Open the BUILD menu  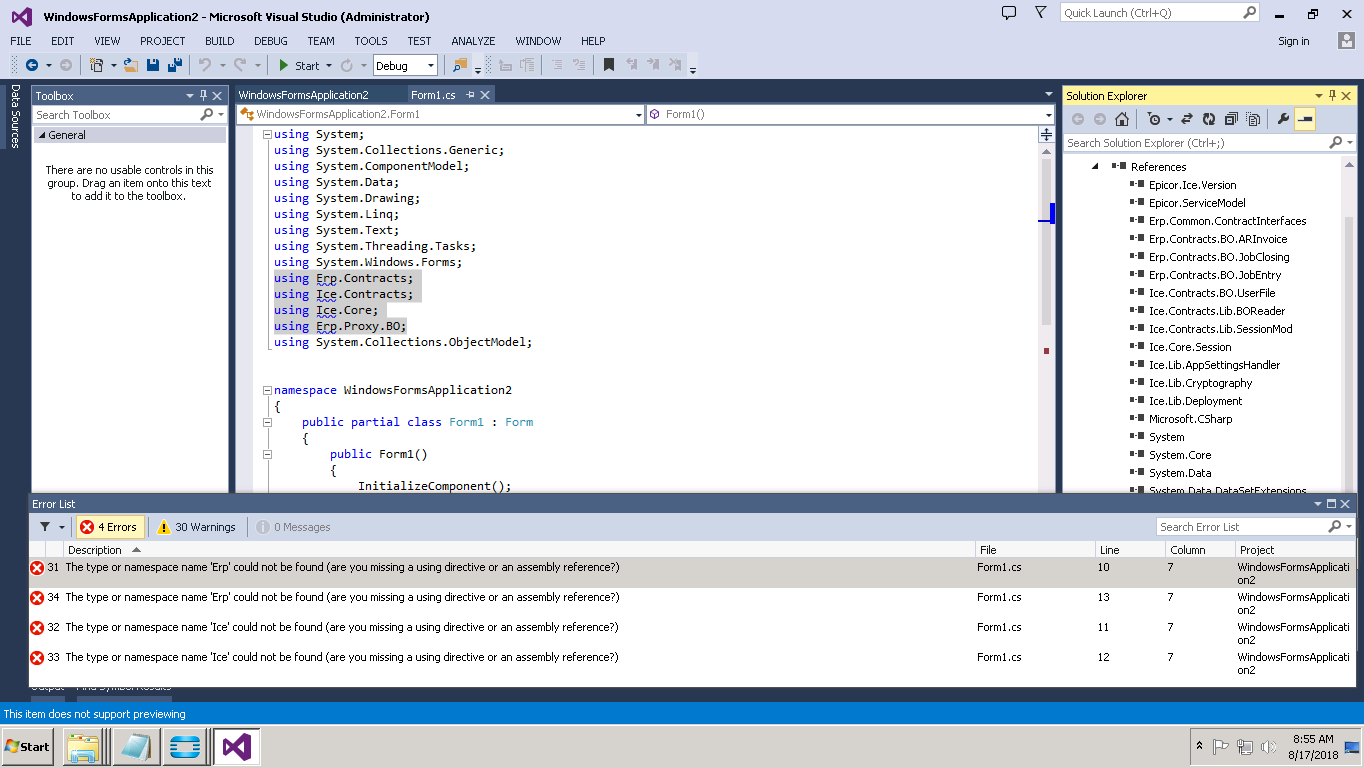tap(220, 41)
